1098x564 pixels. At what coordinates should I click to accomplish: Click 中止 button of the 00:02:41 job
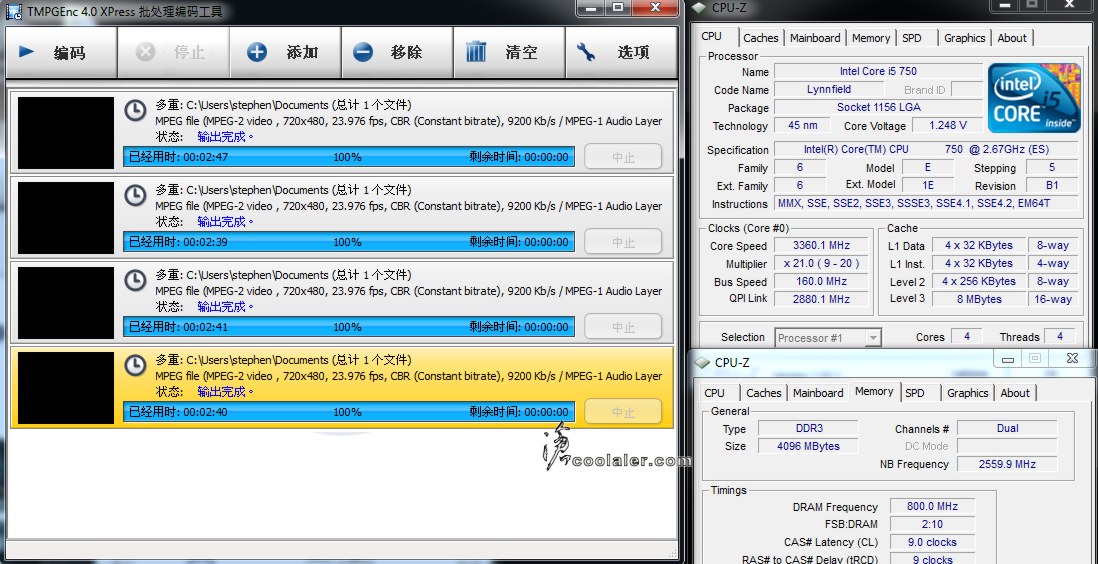623,326
